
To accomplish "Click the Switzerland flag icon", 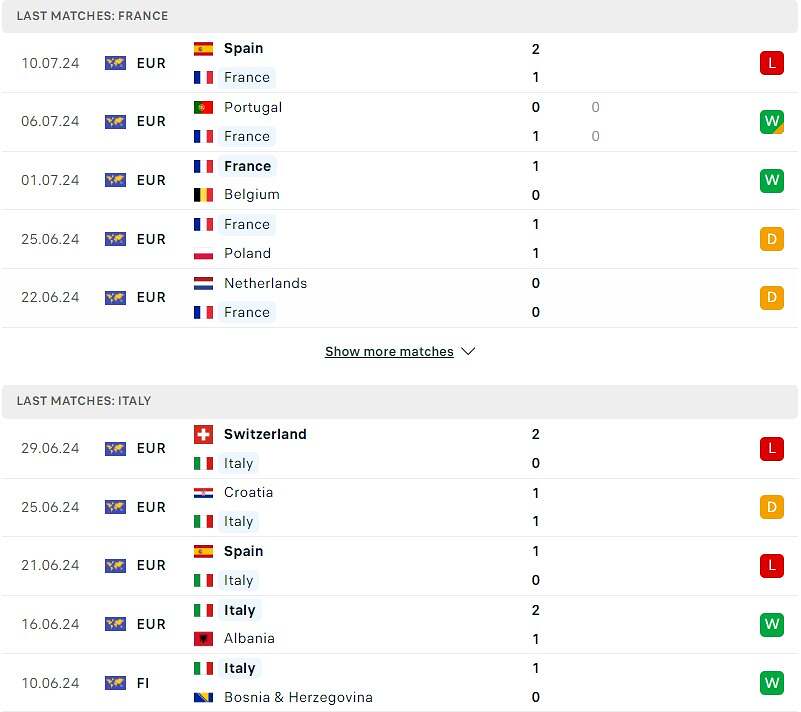I will pos(203,434).
